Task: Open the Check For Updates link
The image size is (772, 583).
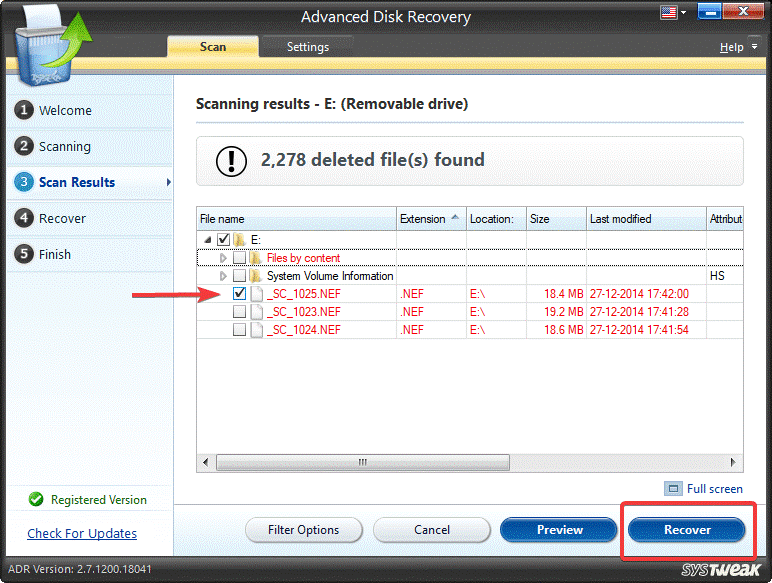Action: pyautogui.click(x=82, y=533)
